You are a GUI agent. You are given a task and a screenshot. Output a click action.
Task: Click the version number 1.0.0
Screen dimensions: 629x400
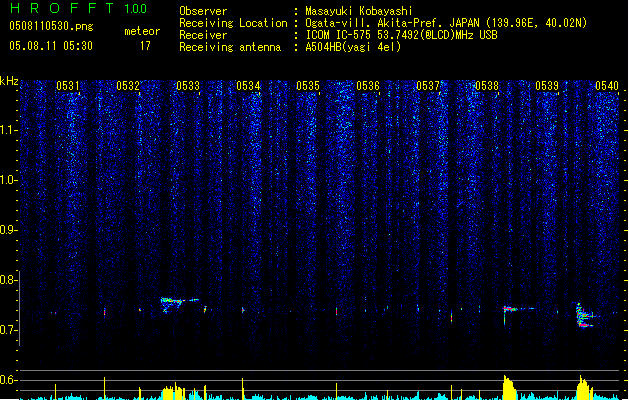tap(135, 9)
